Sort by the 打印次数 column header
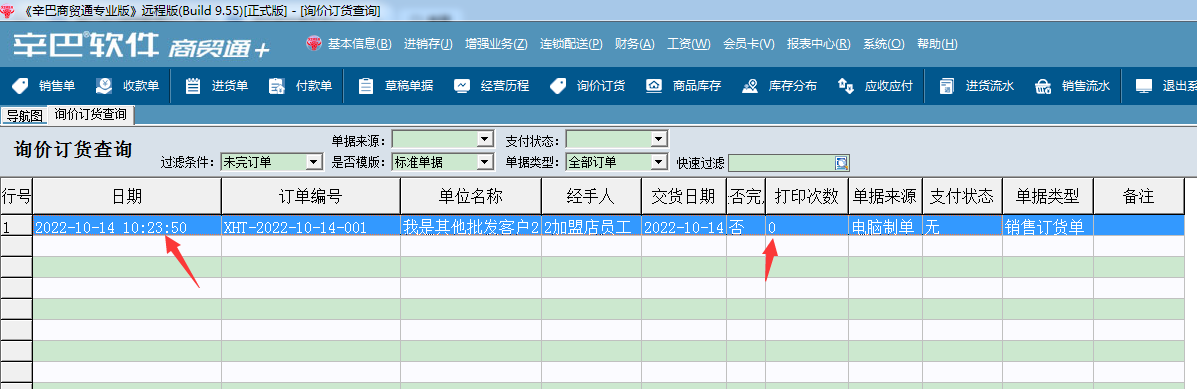The image size is (1197, 389). click(x=807, y=197)
